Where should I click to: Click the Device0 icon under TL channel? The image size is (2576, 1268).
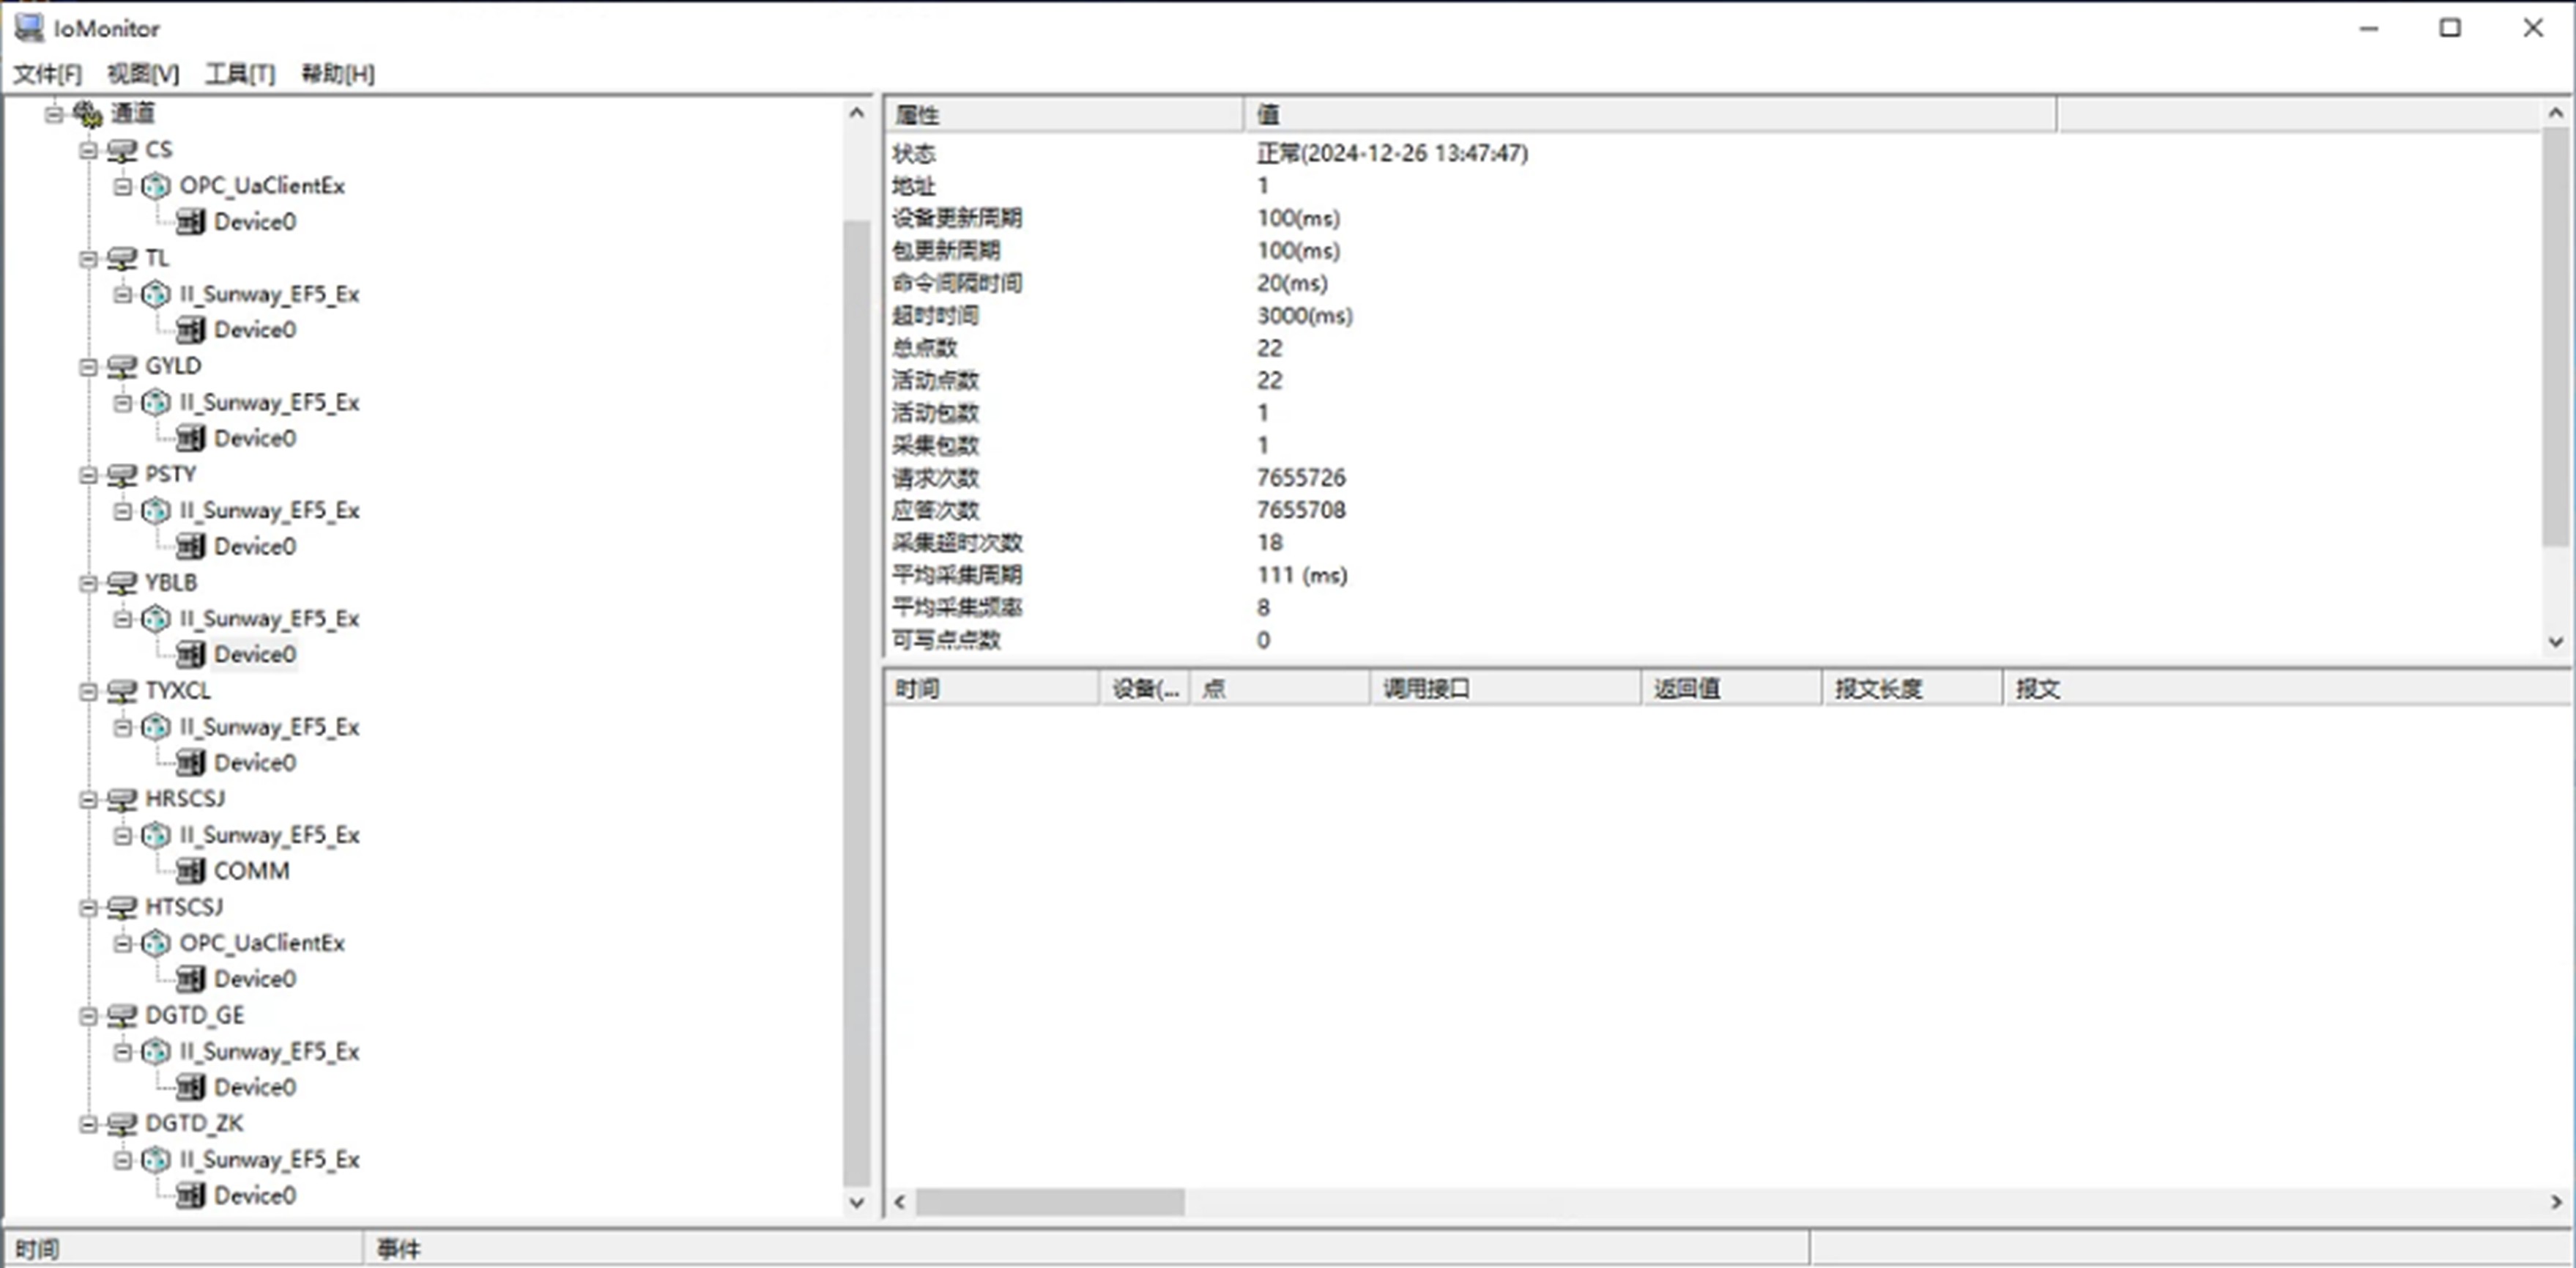(x=190, y=330)
